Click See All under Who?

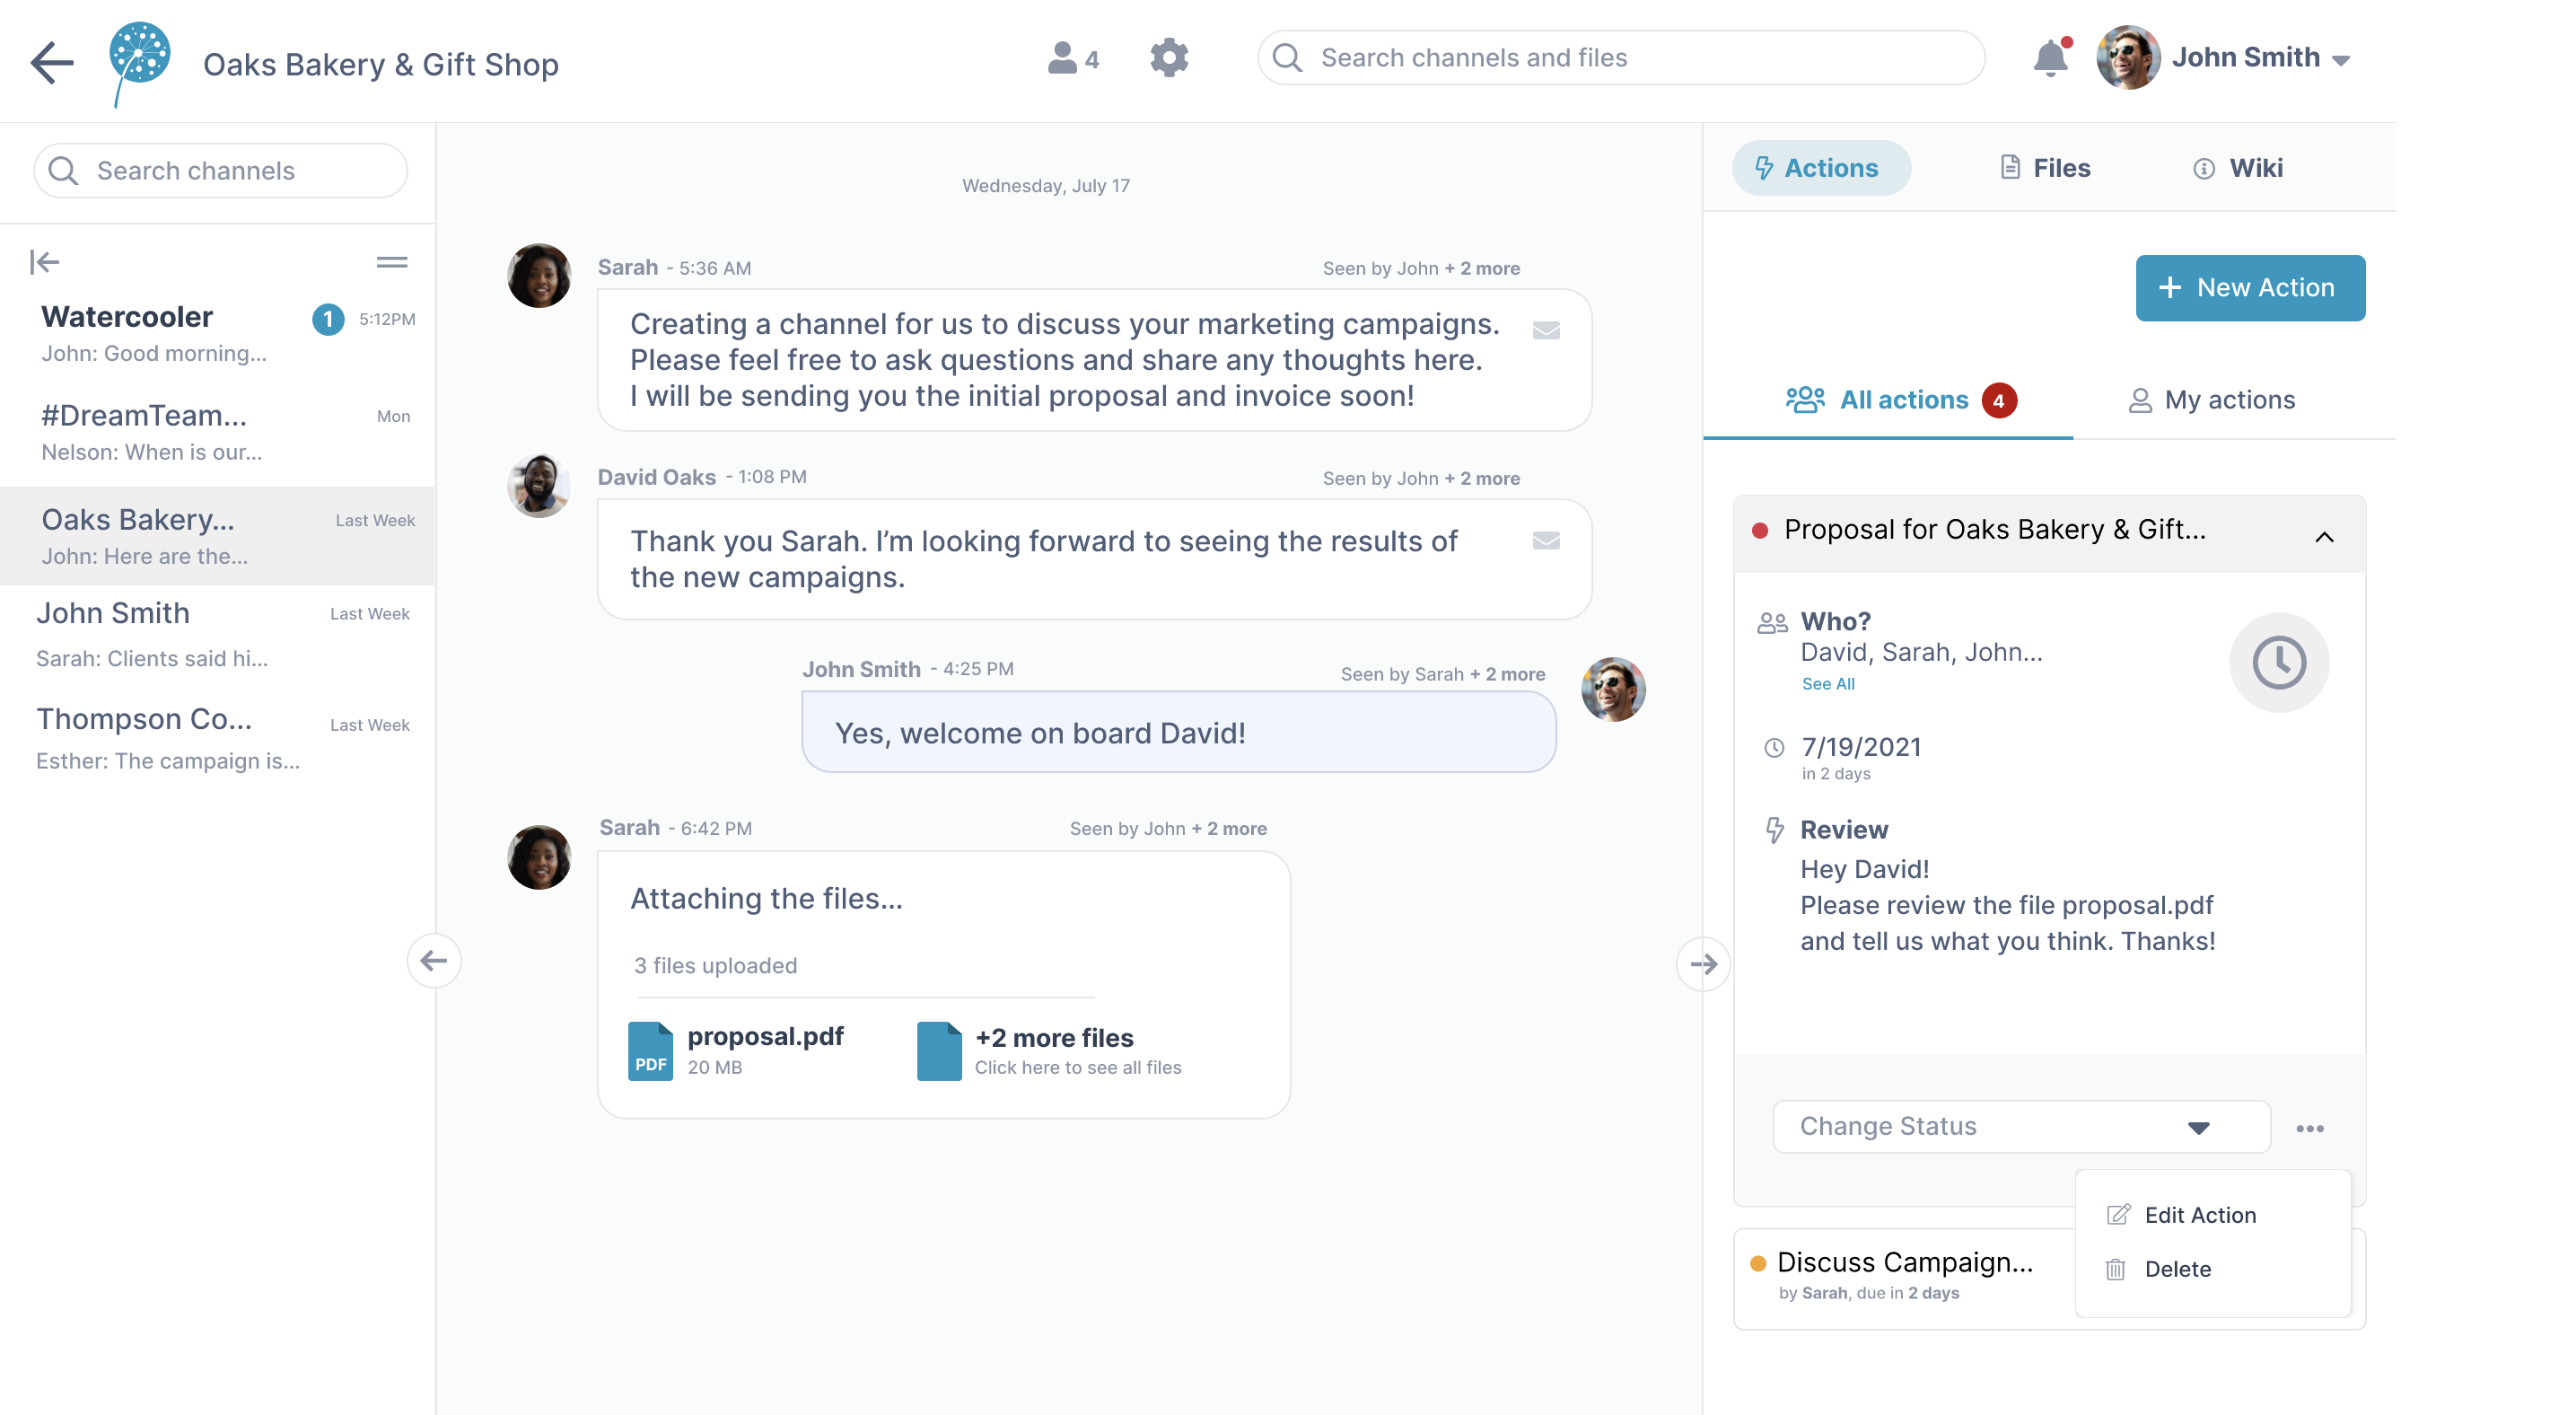(x=1827, y=684)
